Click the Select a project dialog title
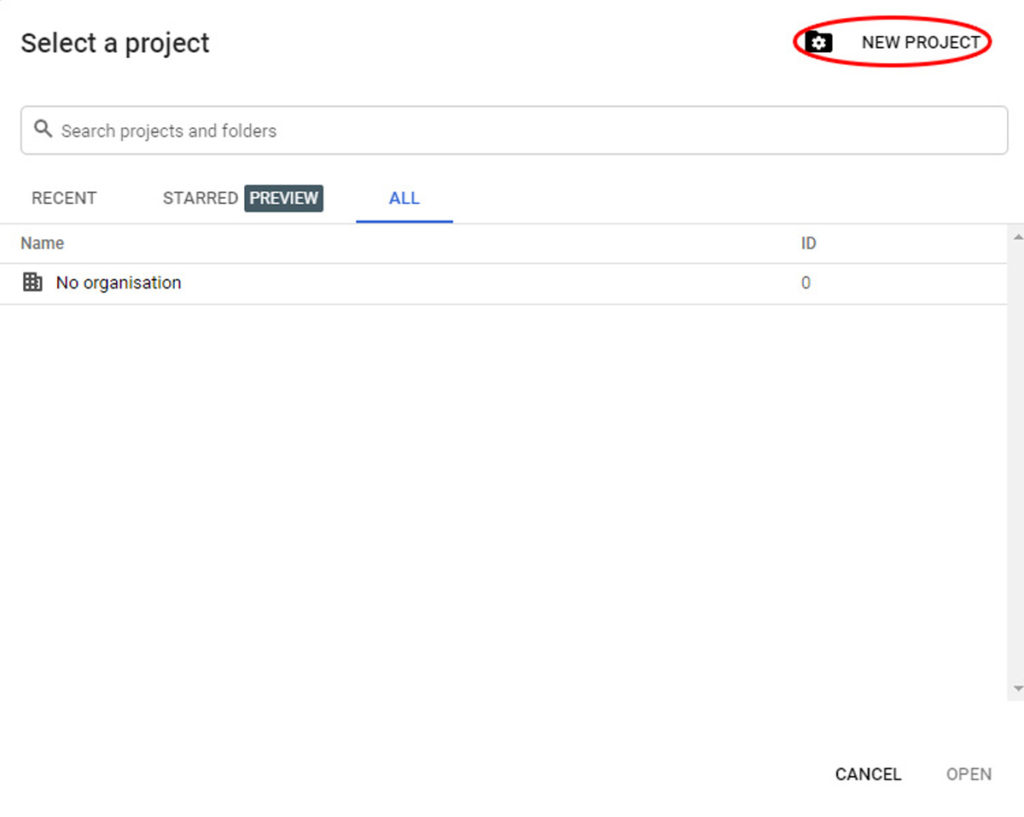 [x=114, y=43]
